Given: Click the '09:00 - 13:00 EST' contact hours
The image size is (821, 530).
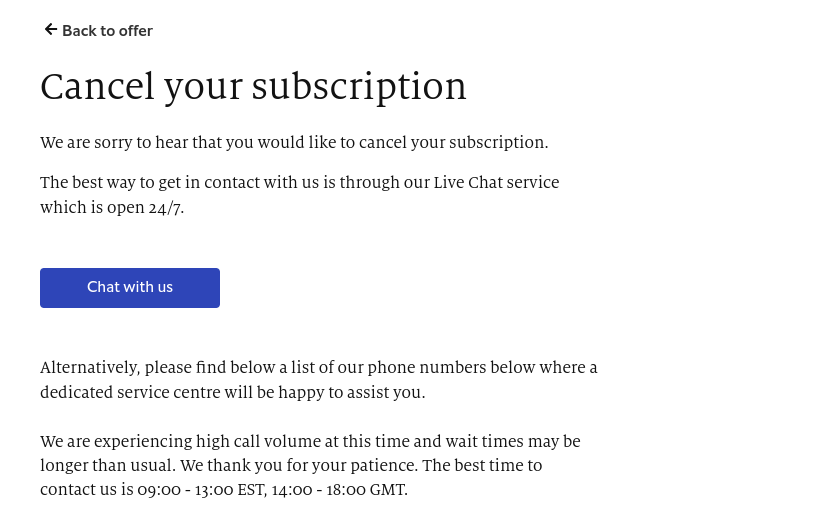Looking at the screenshot, I should 201,490.
